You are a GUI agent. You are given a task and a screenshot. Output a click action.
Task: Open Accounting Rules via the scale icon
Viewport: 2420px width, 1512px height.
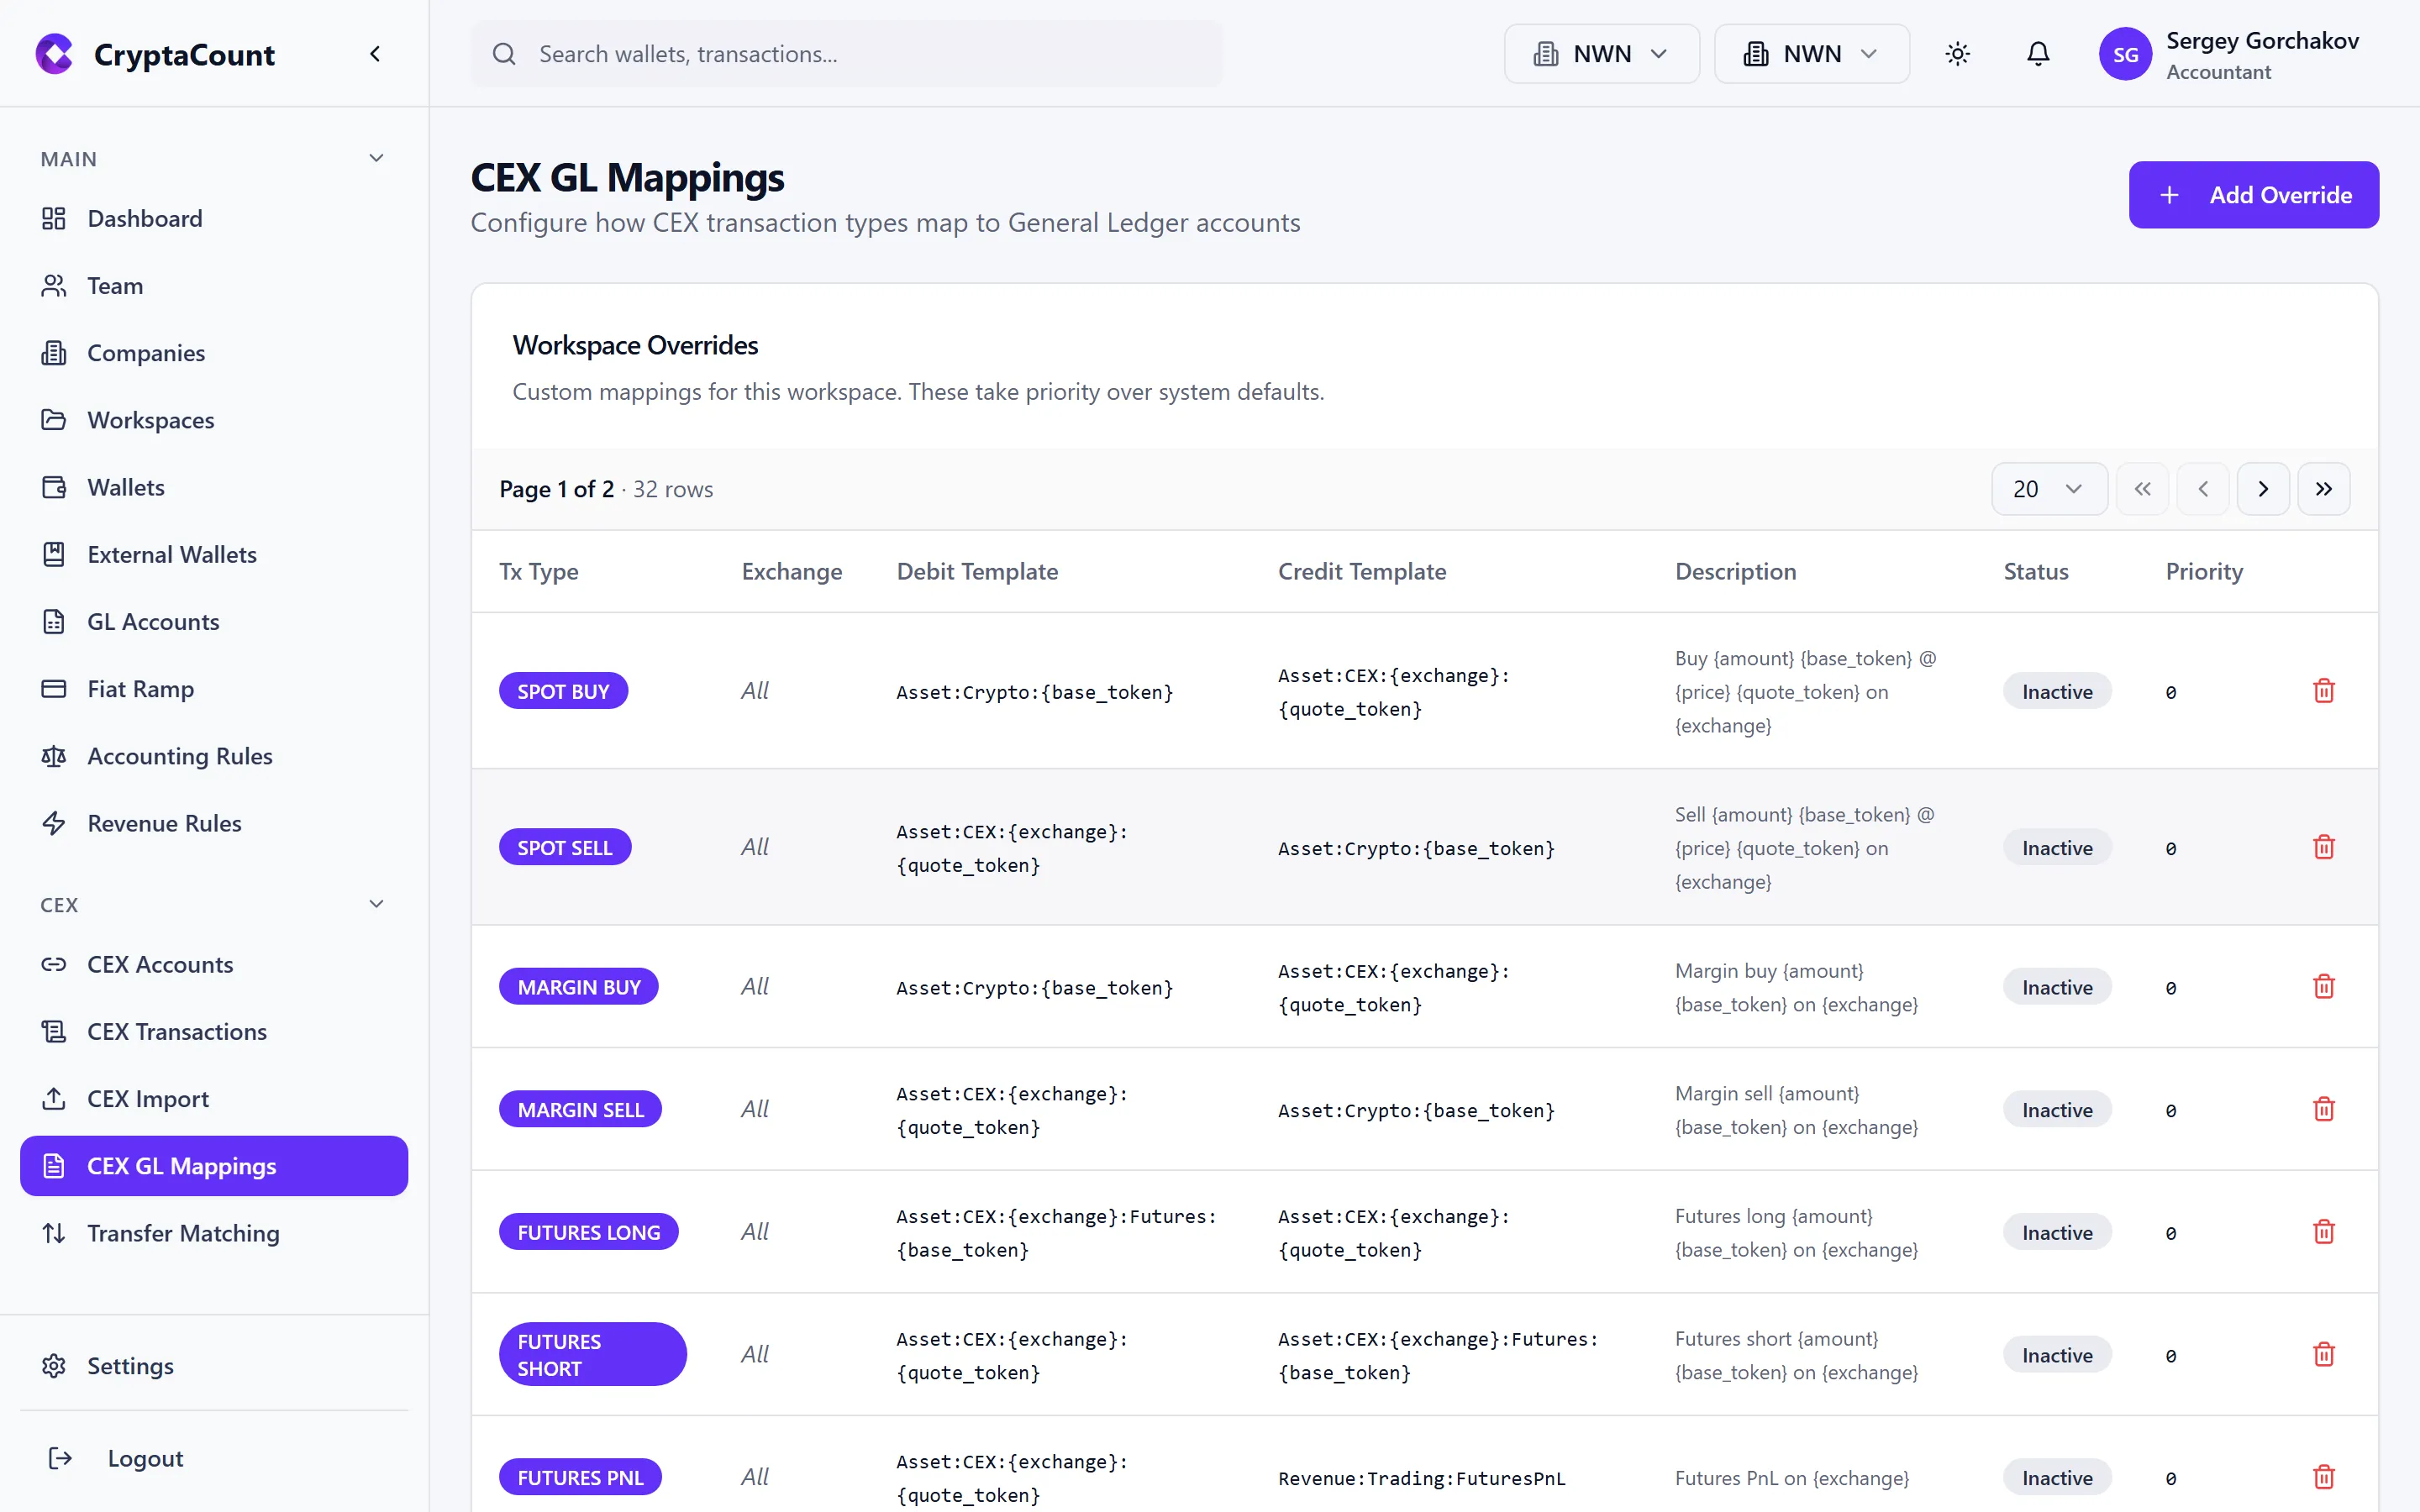tap(54, 756)
